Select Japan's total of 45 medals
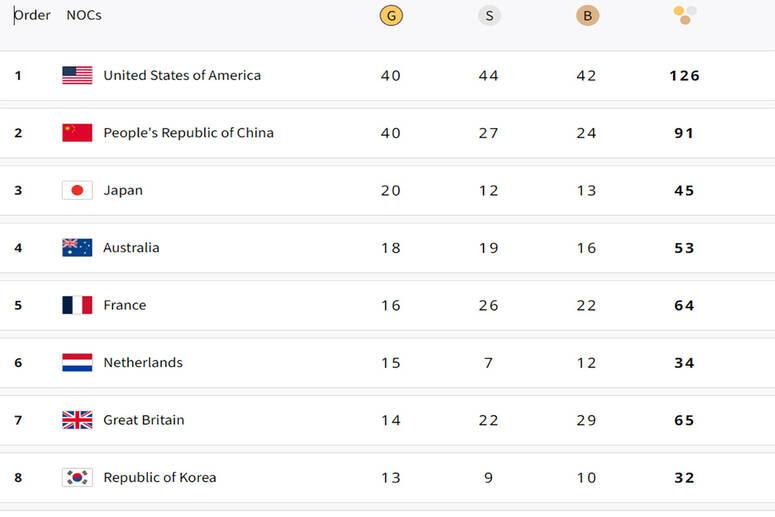The height and width of the screenshot is (517, 775). click(x=684, y=191)
